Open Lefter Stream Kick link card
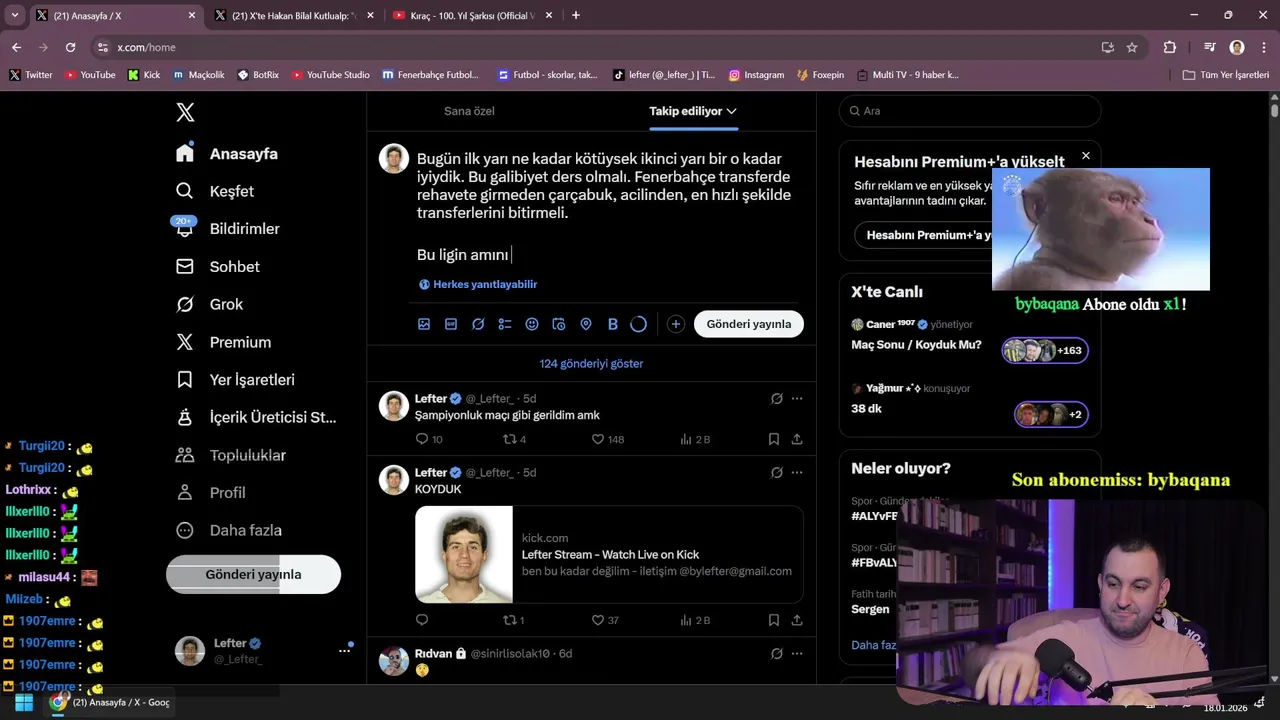The height and width of the screenshot is (720, 1280). (x=609, y=555)
